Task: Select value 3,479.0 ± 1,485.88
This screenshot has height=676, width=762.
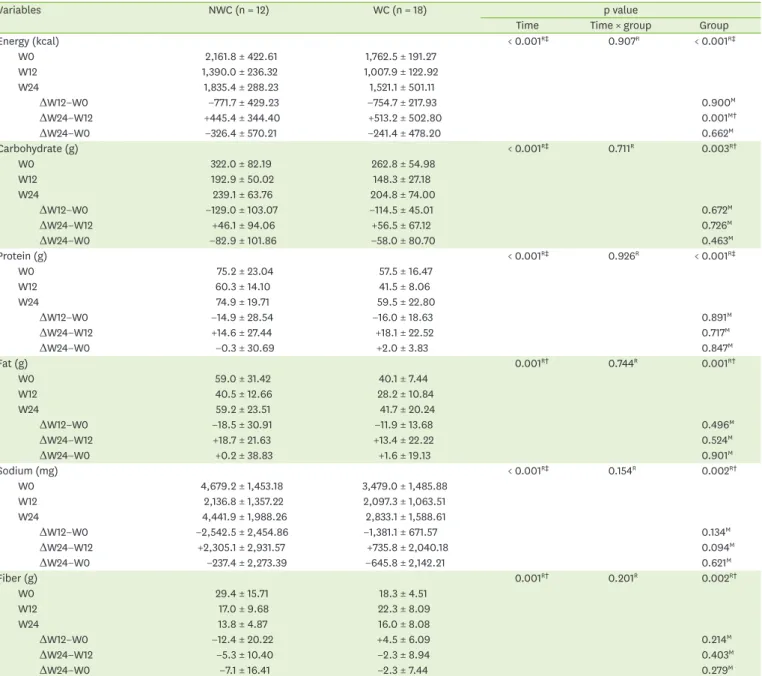Action: [405, 486]
